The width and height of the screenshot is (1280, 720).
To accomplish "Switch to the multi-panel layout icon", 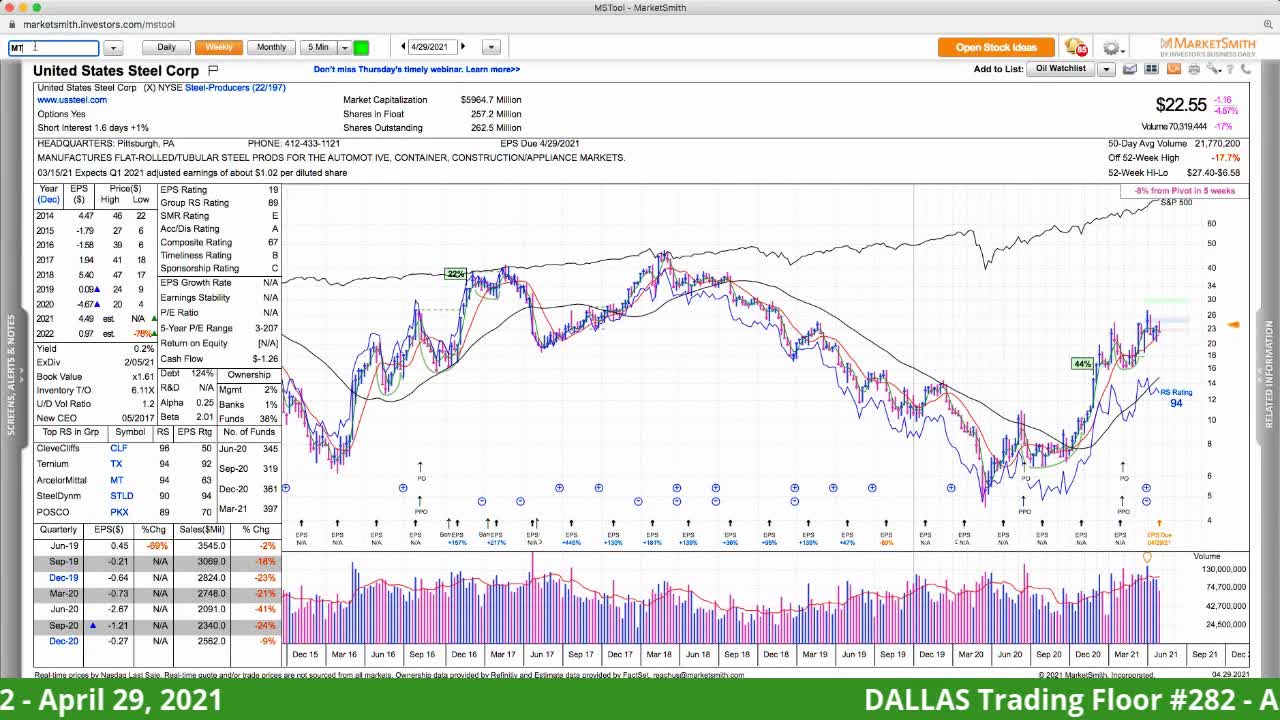I will pos(1151,69).
